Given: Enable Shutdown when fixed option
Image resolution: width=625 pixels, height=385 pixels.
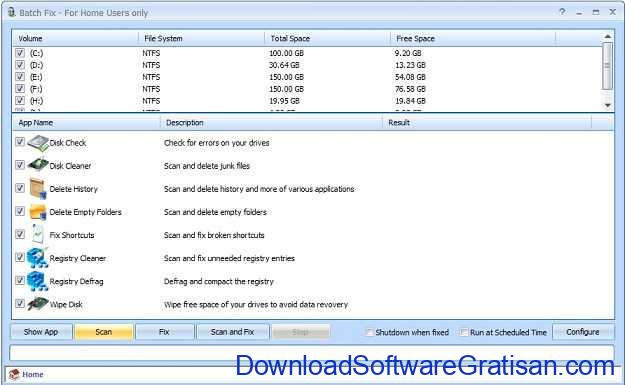Looking at the screenshot, I should click(369, 332).
